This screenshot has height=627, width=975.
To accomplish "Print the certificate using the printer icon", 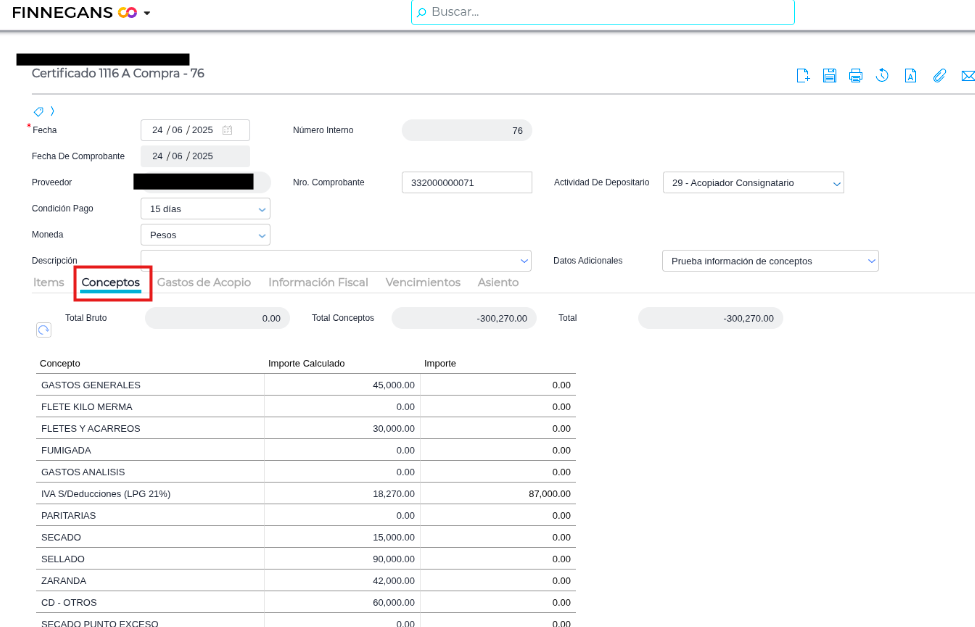I will pyautogui.click(x=856, y=76).
